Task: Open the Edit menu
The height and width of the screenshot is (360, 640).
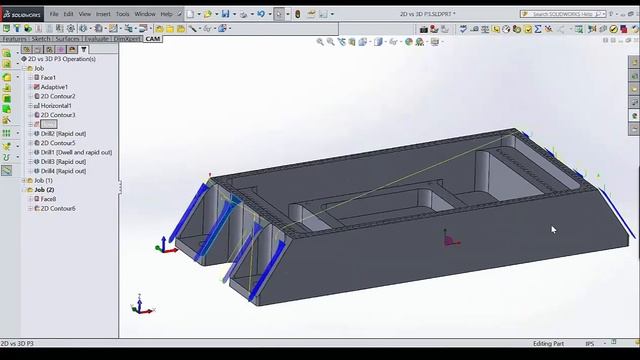Action: (x=68, y=14)
